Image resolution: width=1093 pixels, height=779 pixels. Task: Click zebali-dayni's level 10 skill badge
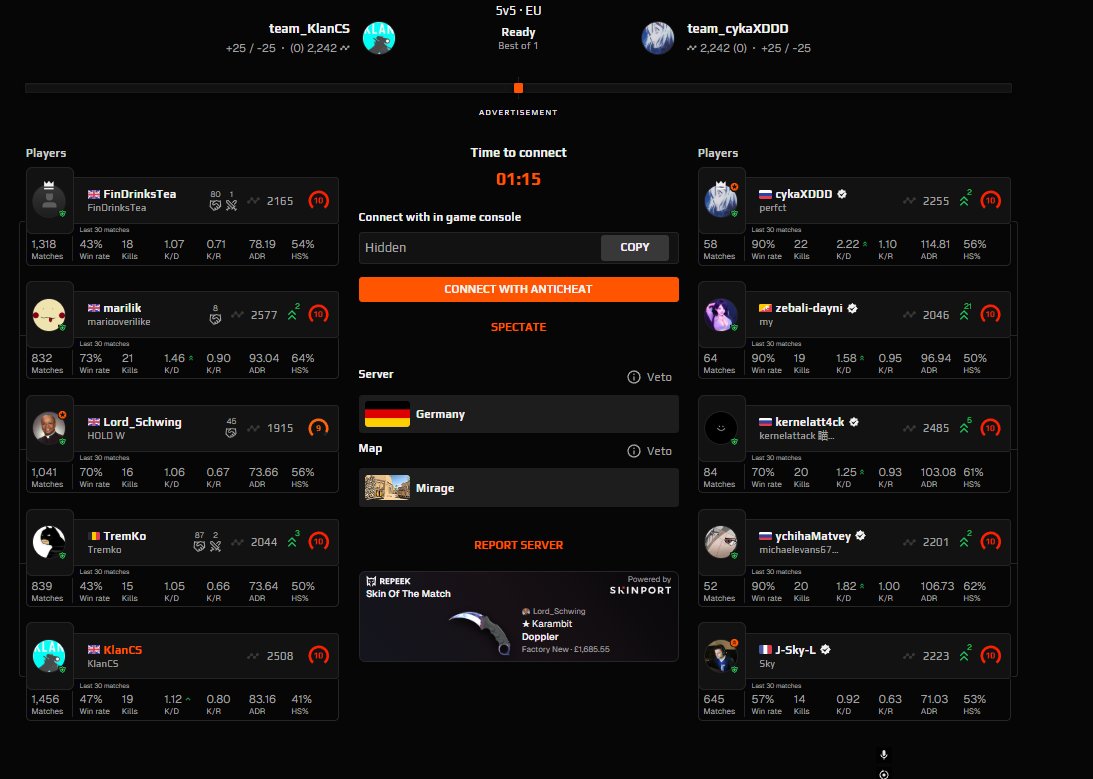[x=991, y=314]
